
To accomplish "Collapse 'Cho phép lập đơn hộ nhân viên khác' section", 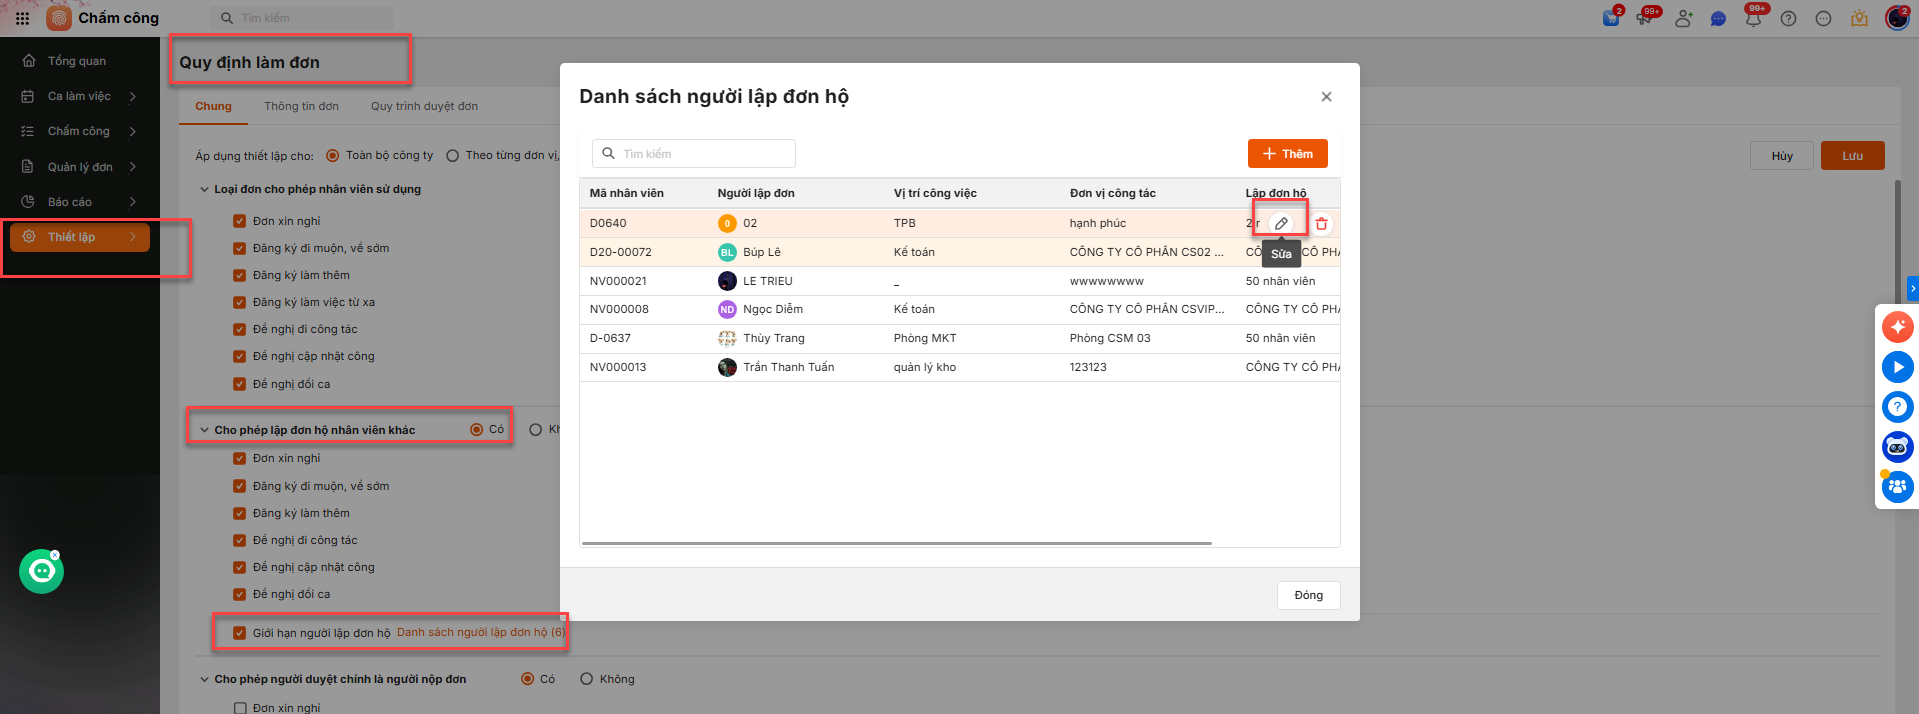I will point(204,430).
